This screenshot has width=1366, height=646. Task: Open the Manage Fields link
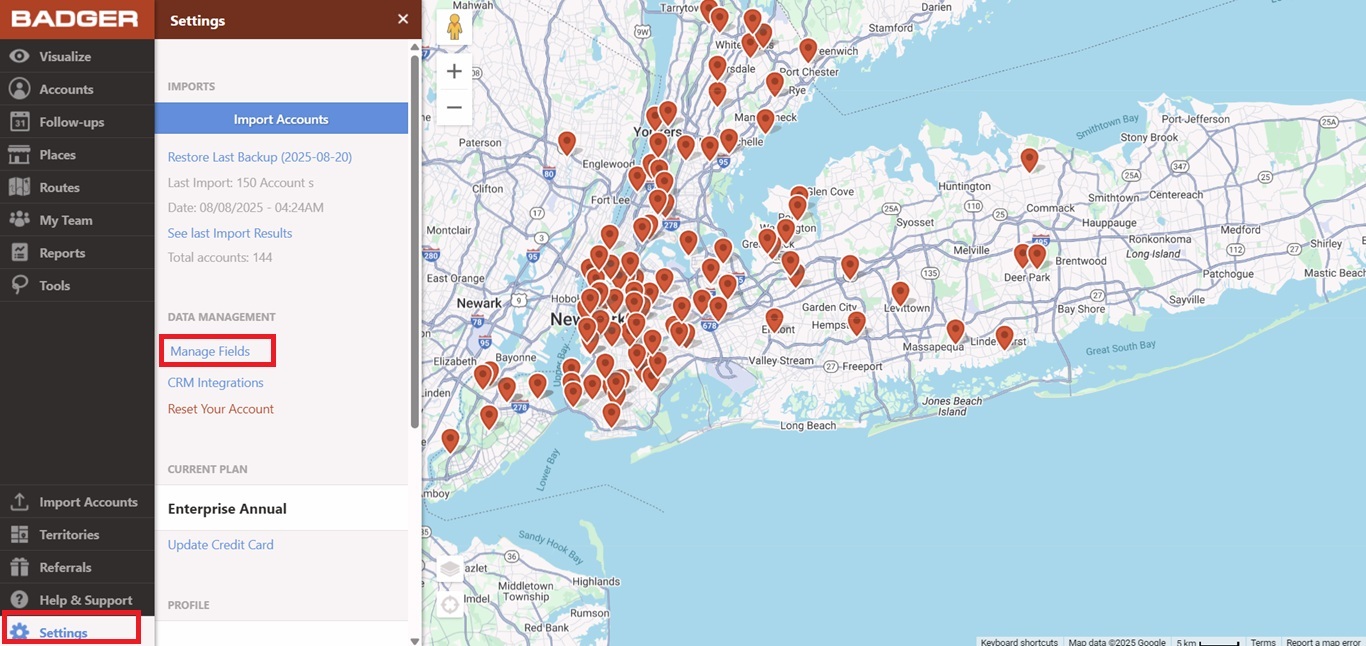(x=210, y=351)
